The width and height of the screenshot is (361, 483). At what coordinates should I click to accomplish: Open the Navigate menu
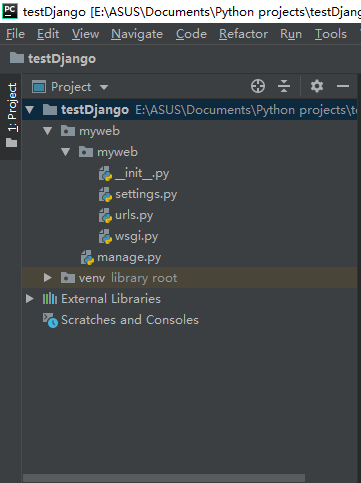click(x=137, y=34)
